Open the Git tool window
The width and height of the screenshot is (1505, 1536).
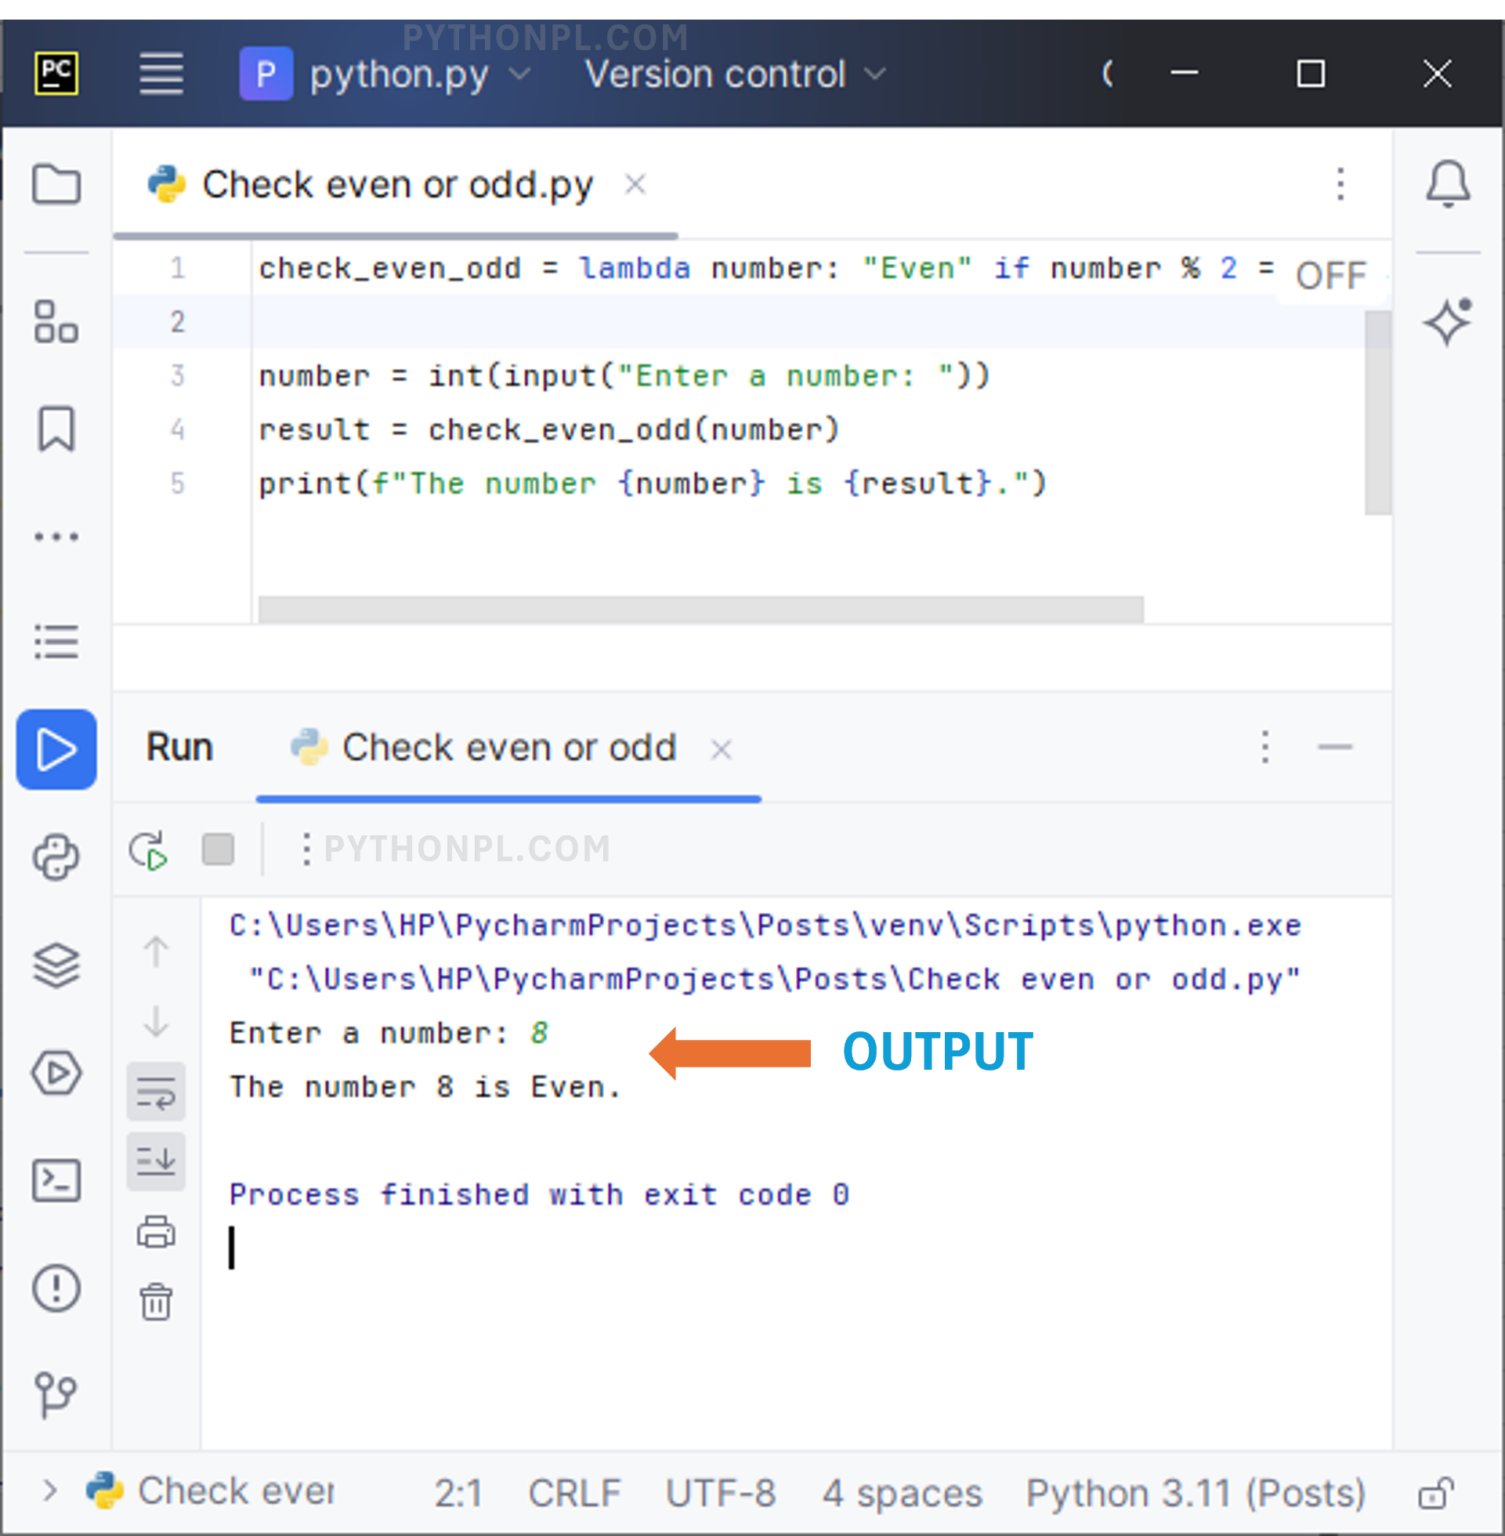[56, 1396]
